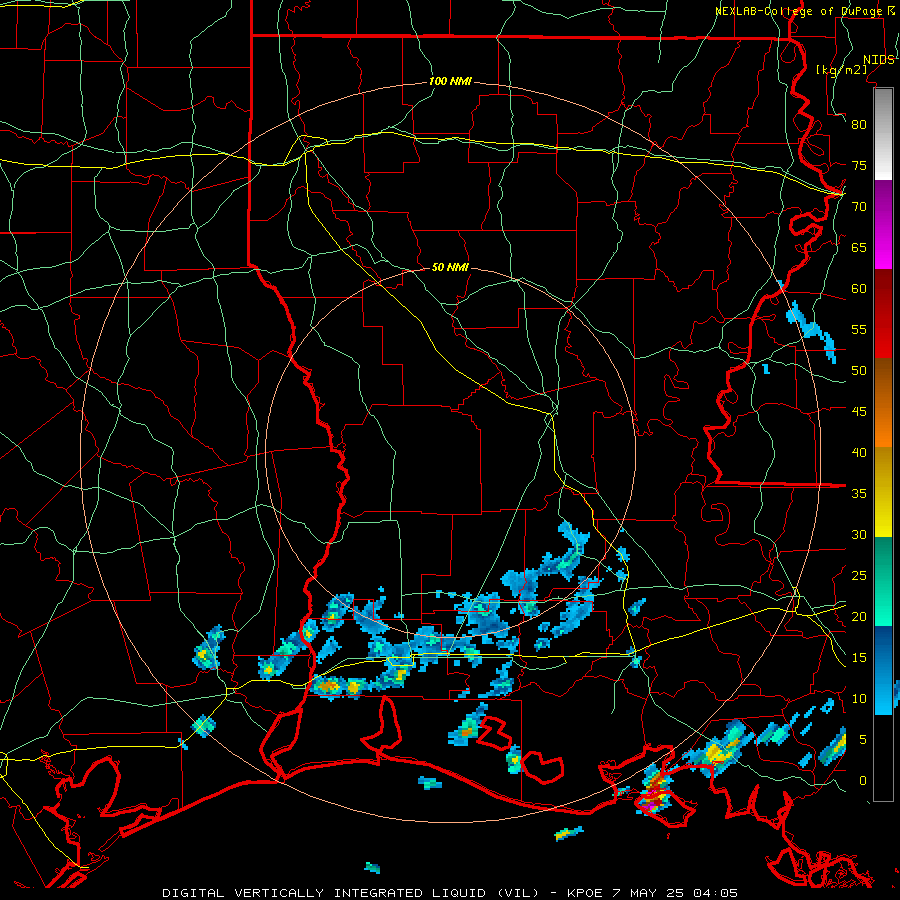Click the 5 value on the color scale

tap(863, 740)
